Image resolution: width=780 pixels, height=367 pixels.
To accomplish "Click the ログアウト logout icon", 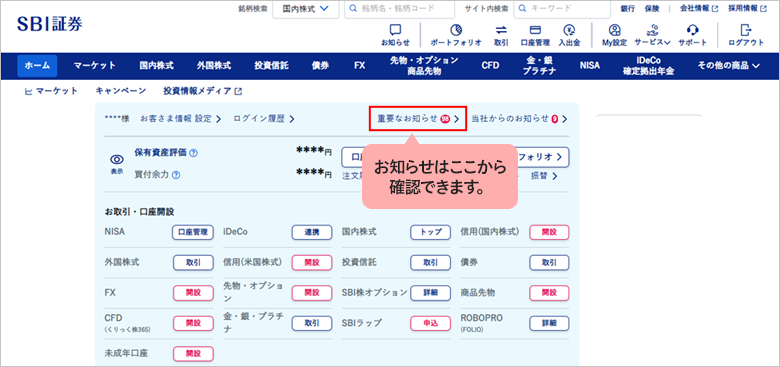I will click(x=746, y=35).
